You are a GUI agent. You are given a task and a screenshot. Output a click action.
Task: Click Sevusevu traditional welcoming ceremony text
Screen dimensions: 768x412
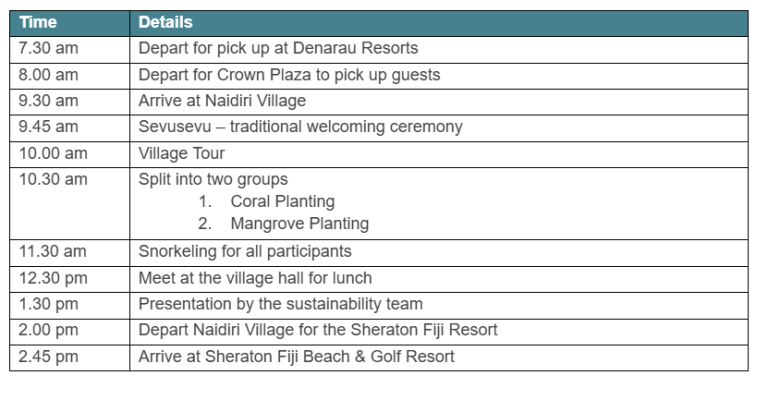pyautogui.click(x=301, y=127)
